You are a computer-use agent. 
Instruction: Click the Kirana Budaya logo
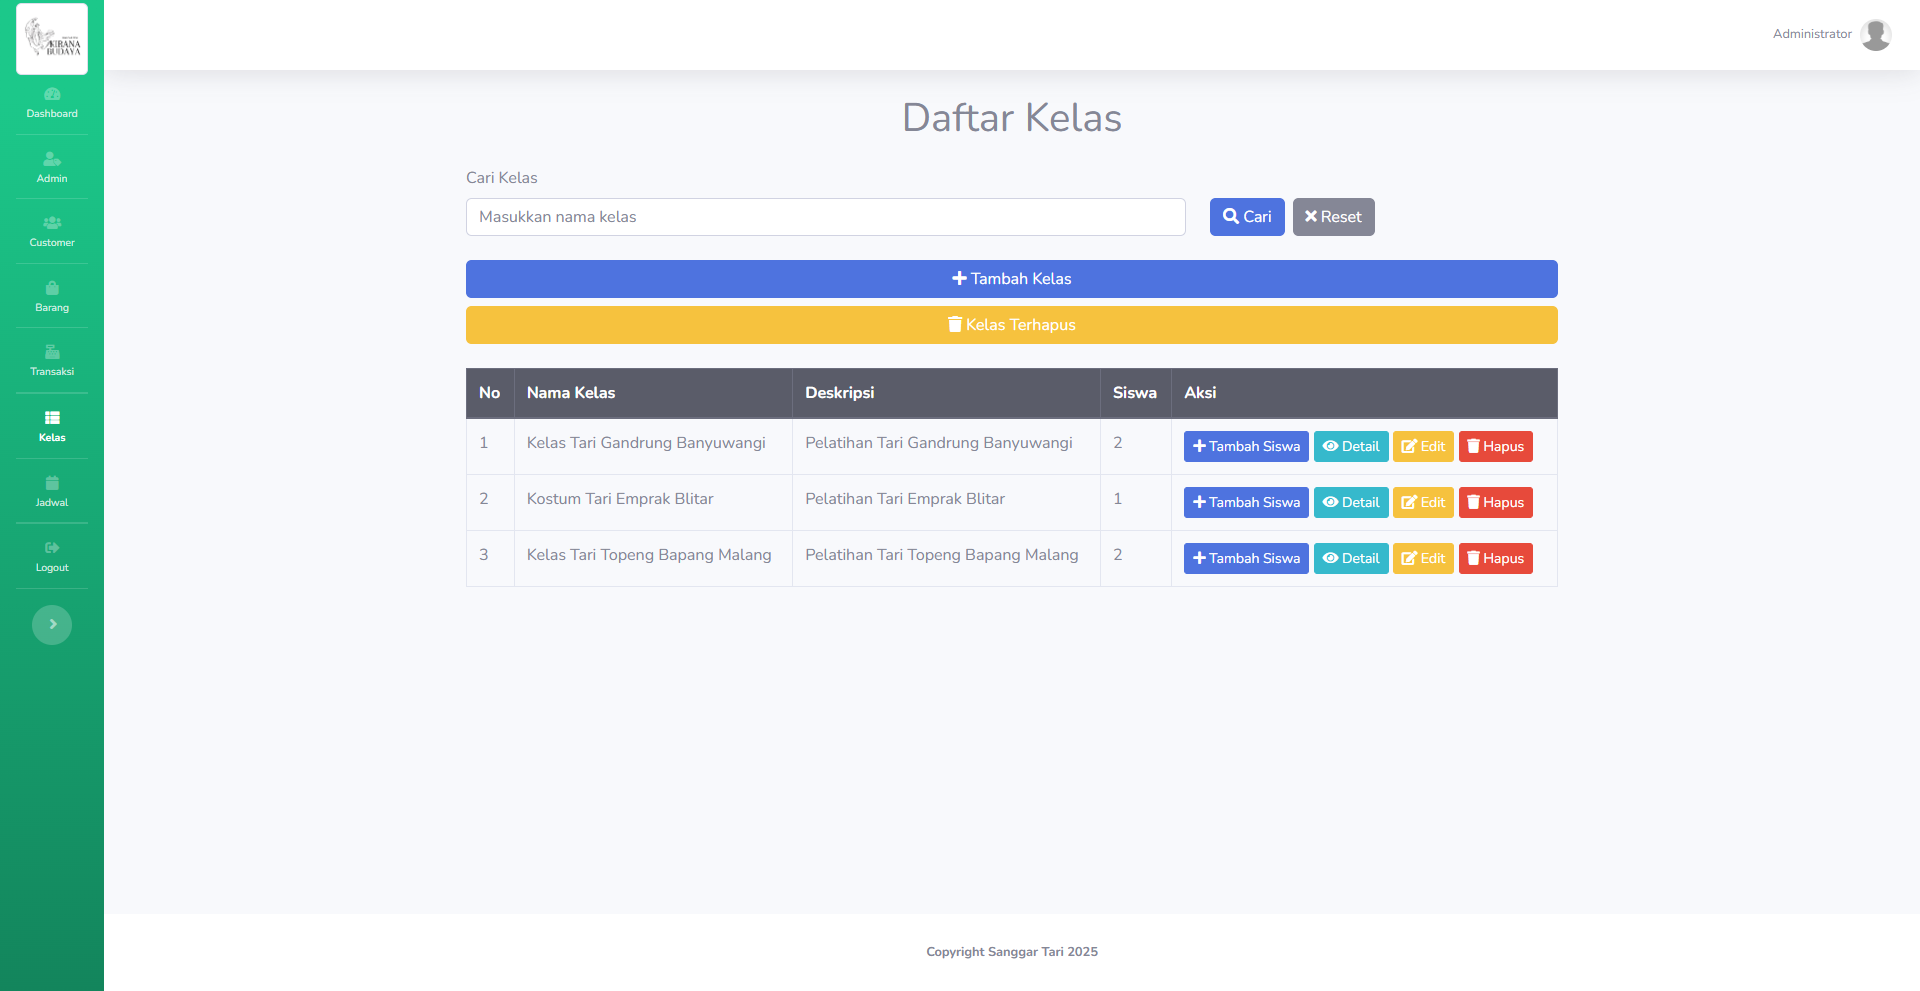52,38
